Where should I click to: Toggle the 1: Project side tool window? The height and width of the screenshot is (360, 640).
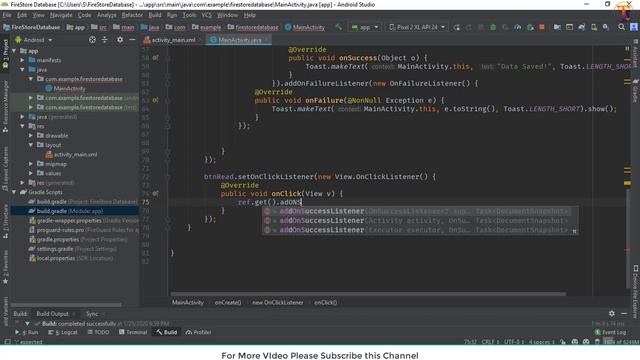[x=5, y=55]
